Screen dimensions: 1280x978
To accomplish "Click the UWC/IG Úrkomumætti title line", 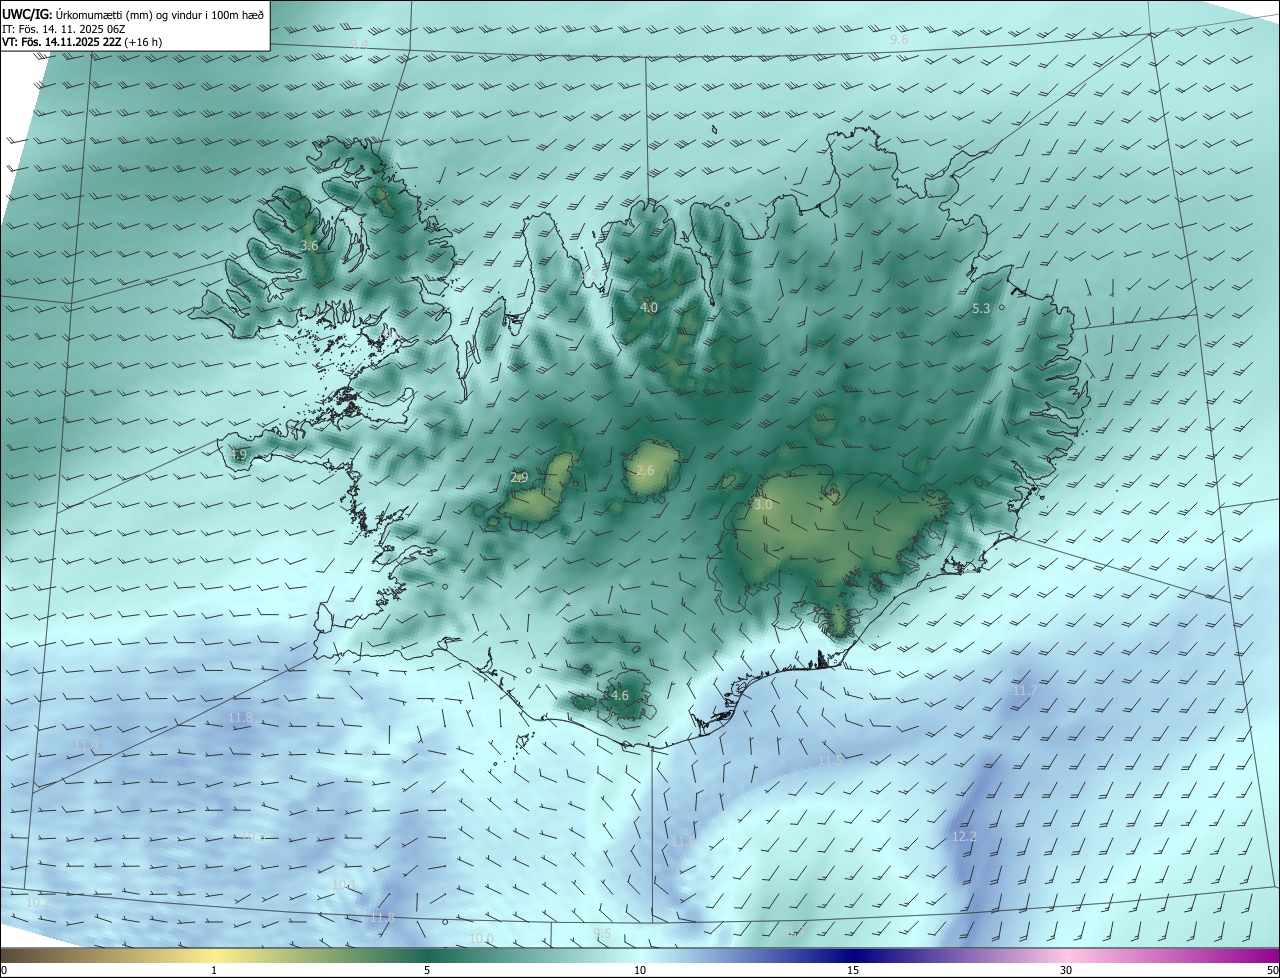I will pyautogui.click(x=133, y=14).
